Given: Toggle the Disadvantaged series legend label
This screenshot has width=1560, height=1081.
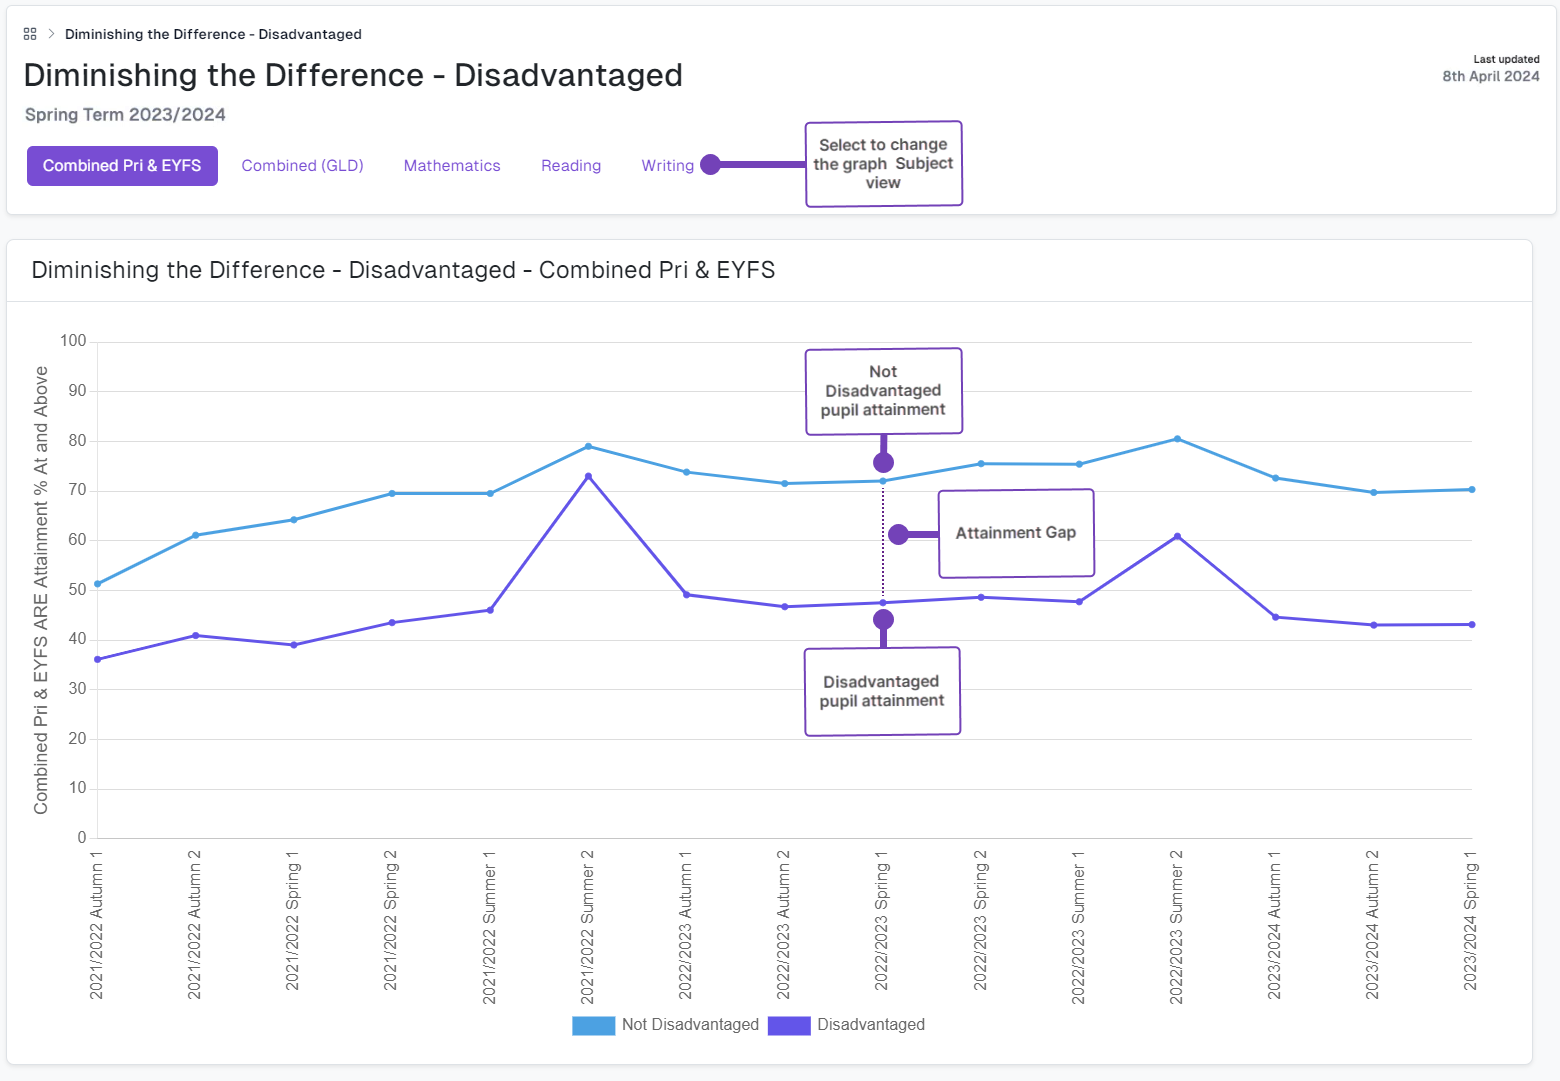Looking at the screenshot, I should click(x=870, y=1025).
